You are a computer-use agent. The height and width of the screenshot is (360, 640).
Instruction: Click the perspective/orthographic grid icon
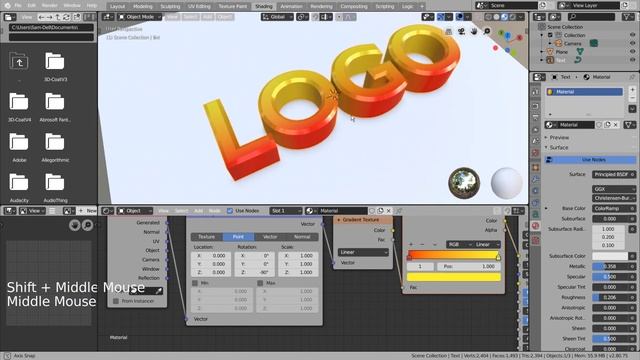click(x=449, y=31)
